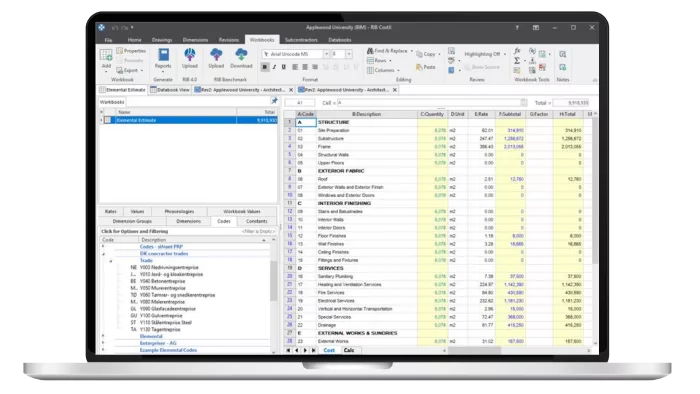The image size is (700, 394).
Task: Click the green sheet workbook tools icon
Action: [x=542, y=54]
